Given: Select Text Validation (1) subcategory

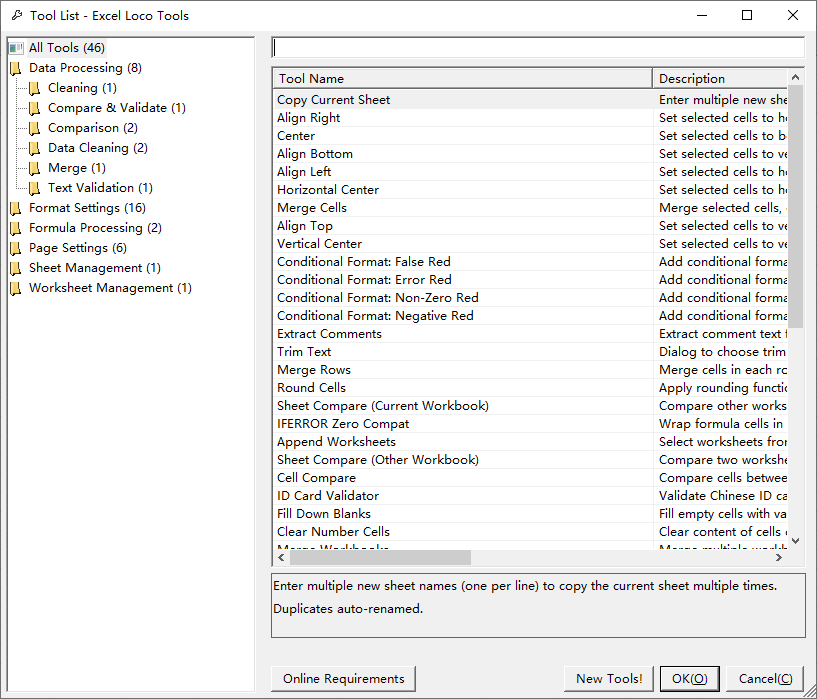Looking at the screenshot, I should click(100, 188).
